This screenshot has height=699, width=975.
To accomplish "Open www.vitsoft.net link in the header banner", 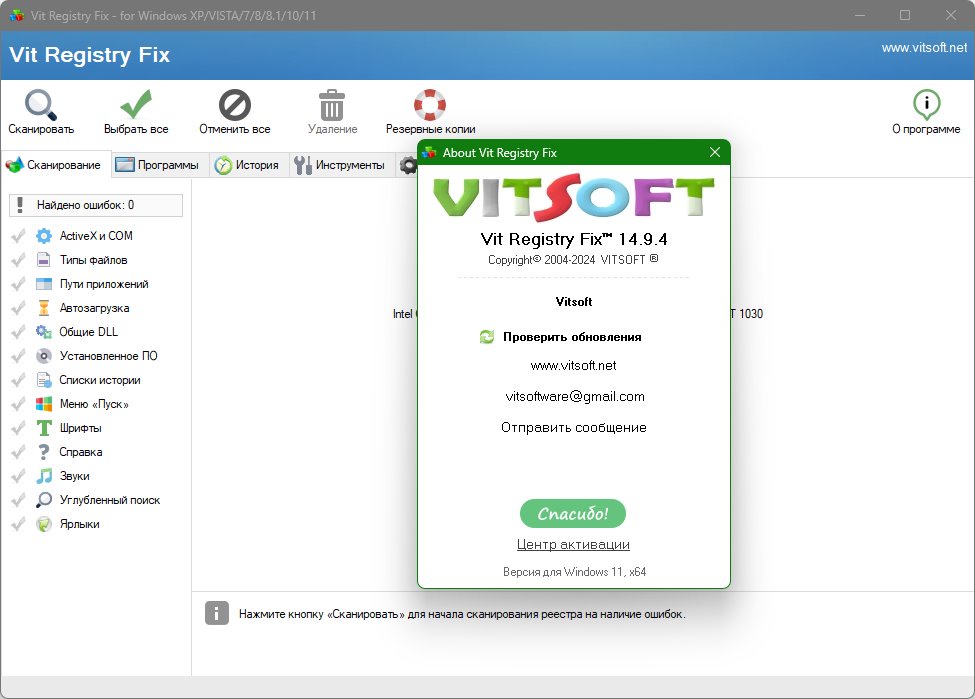I will pos(924,48).
